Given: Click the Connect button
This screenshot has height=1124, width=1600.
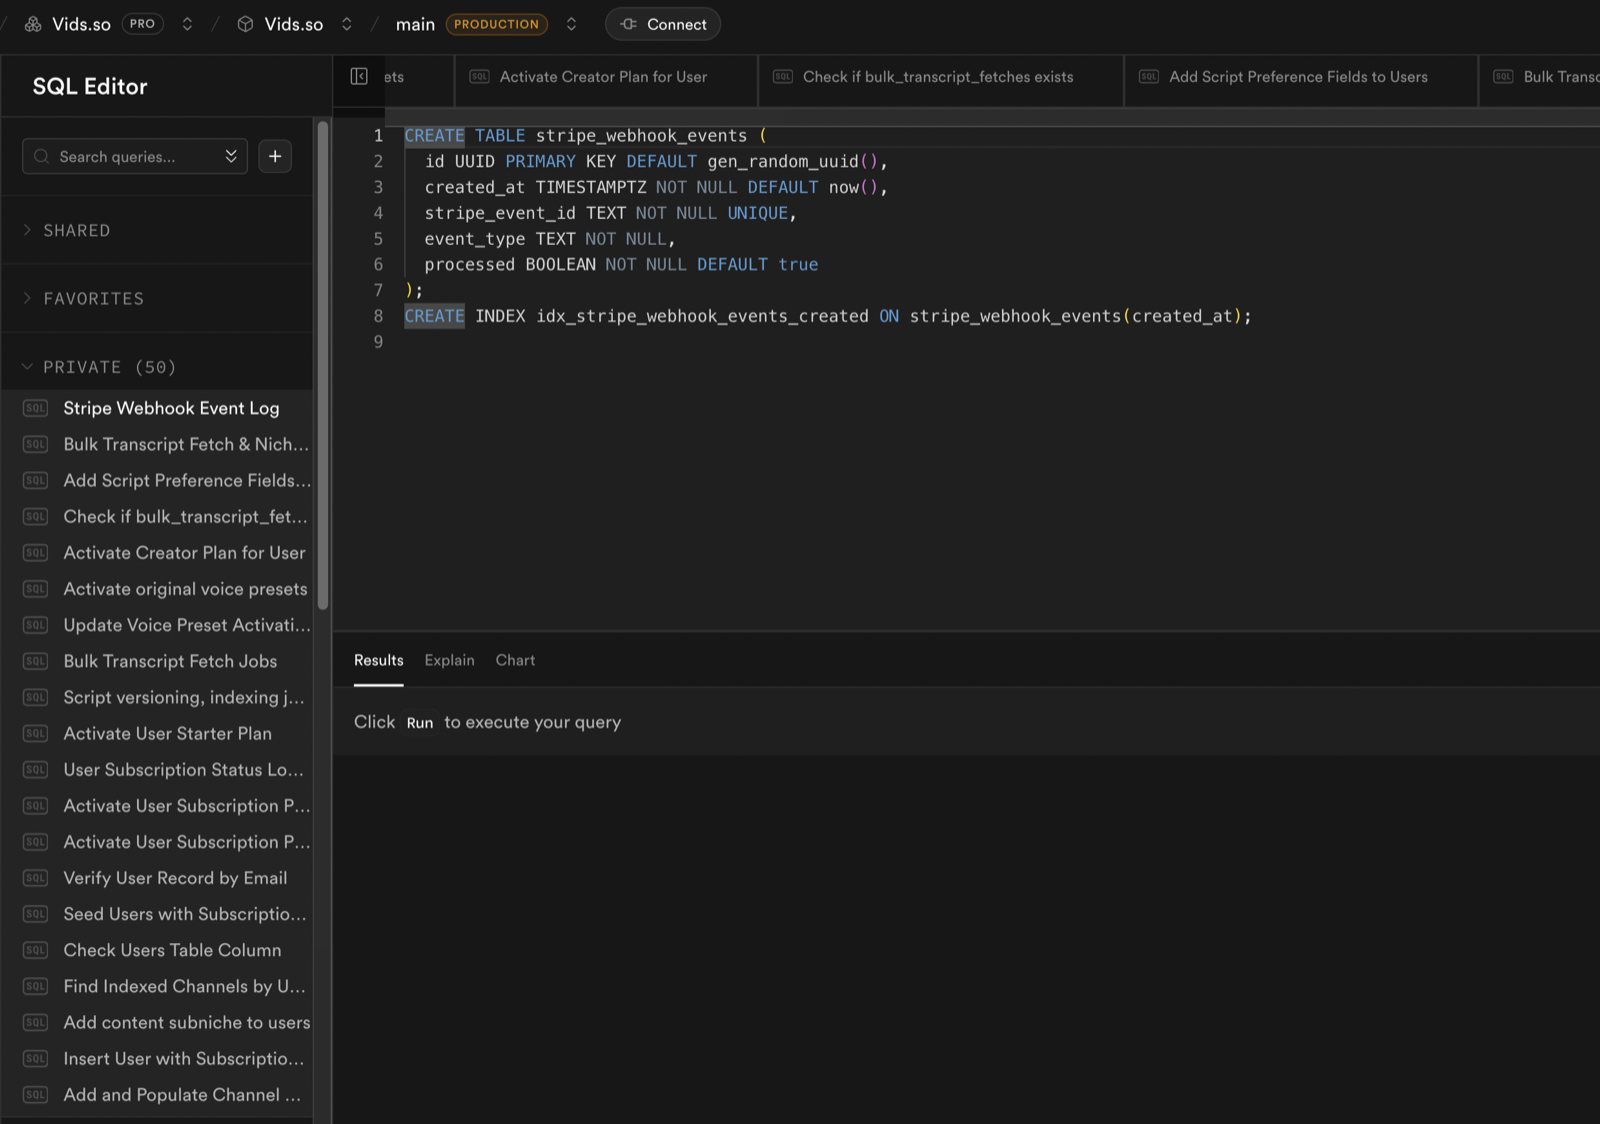Looking at the screenshot, I should click(663, 24).
